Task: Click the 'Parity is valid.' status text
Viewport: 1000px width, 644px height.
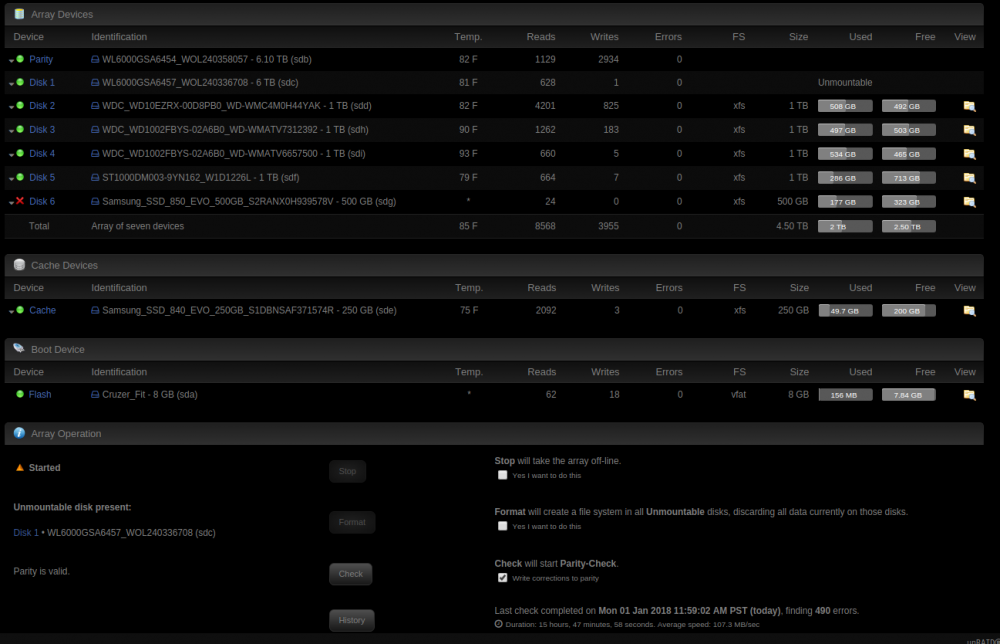Action: (41, 571)
